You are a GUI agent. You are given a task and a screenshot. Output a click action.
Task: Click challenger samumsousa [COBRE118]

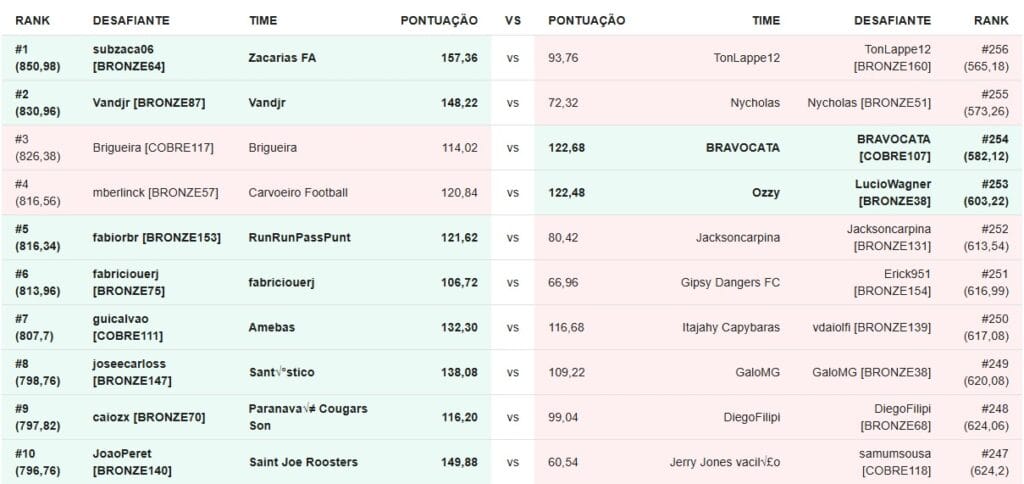(x=895, y=462)
